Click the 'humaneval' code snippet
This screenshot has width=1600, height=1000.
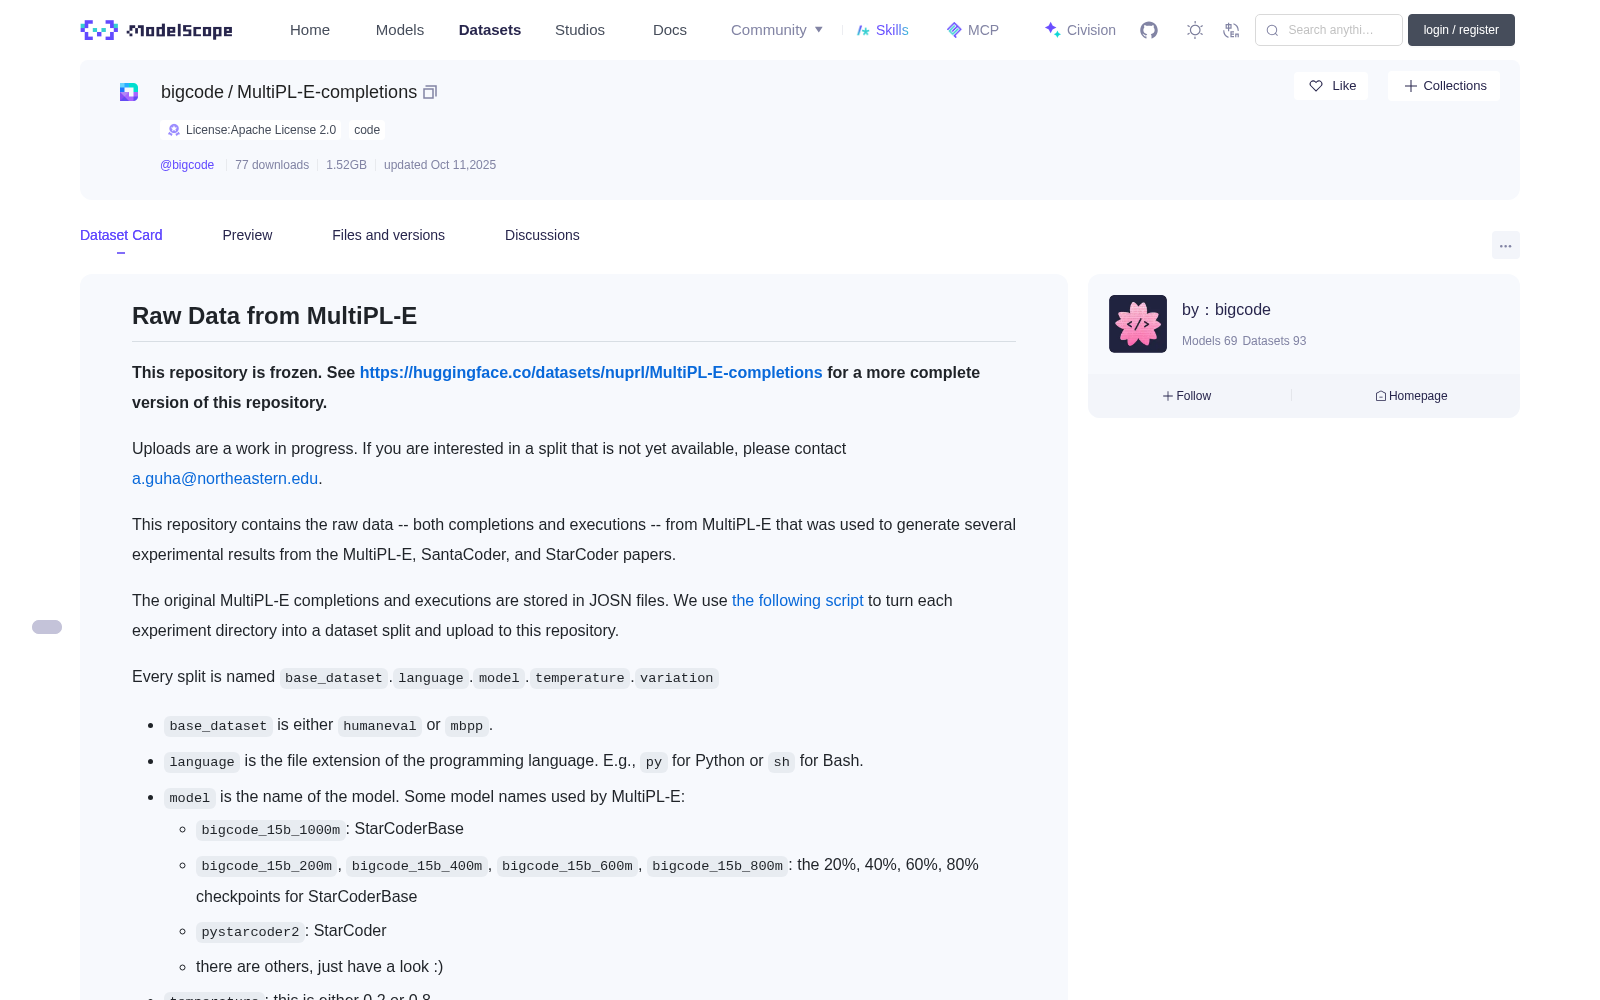[x=379, y=726]
